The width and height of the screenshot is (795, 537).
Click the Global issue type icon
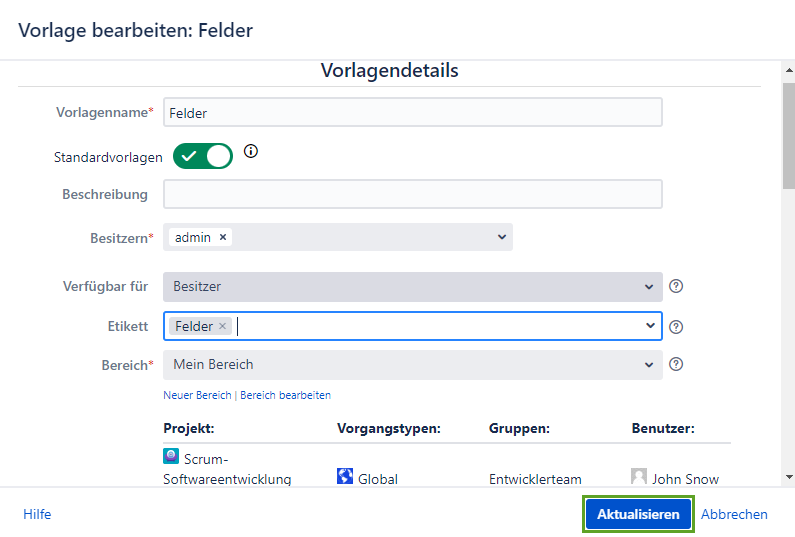click(345, 476)
